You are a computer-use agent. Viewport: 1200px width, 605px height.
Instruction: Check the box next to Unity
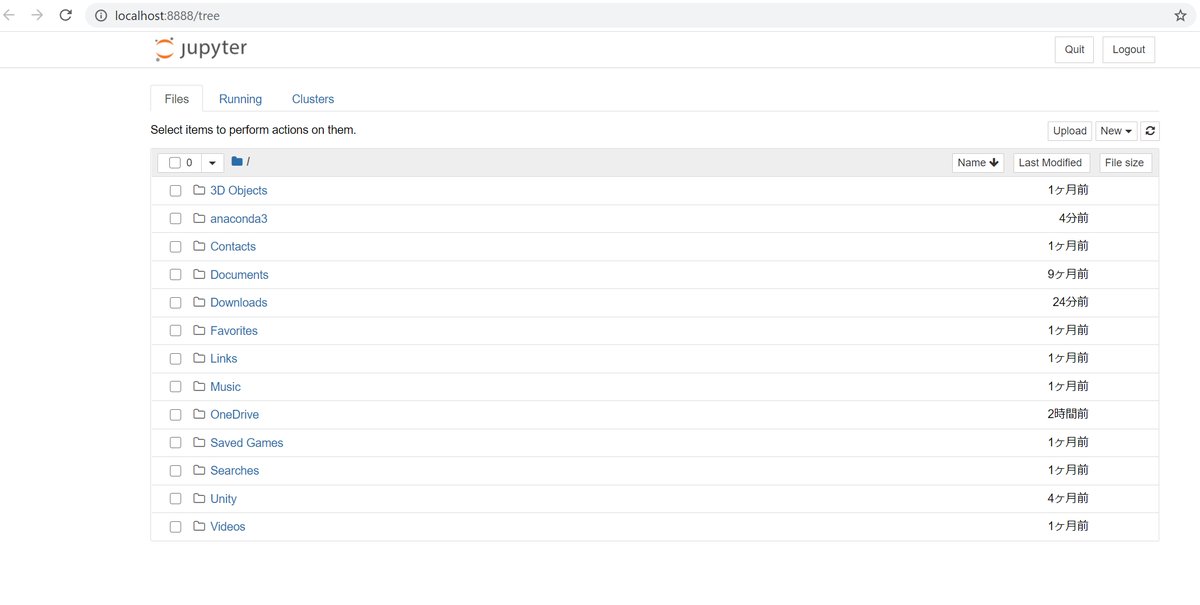coord(175,499)
